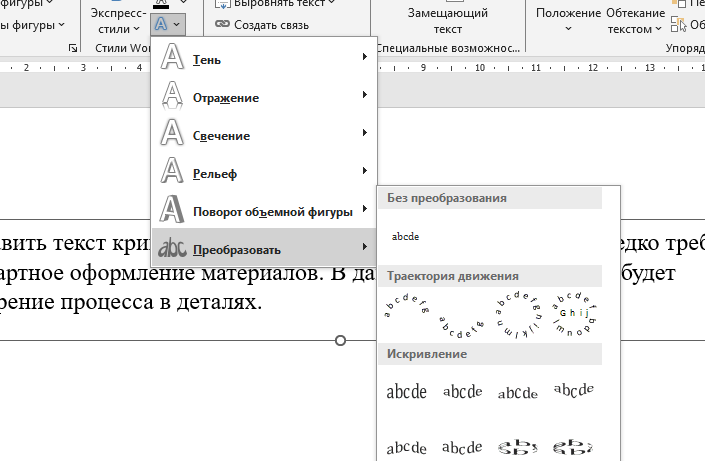Image resolution: width=705 pixels, height=461 pixels.
Task: Click the text box bottom resize handle
Action: pos(340,341)
